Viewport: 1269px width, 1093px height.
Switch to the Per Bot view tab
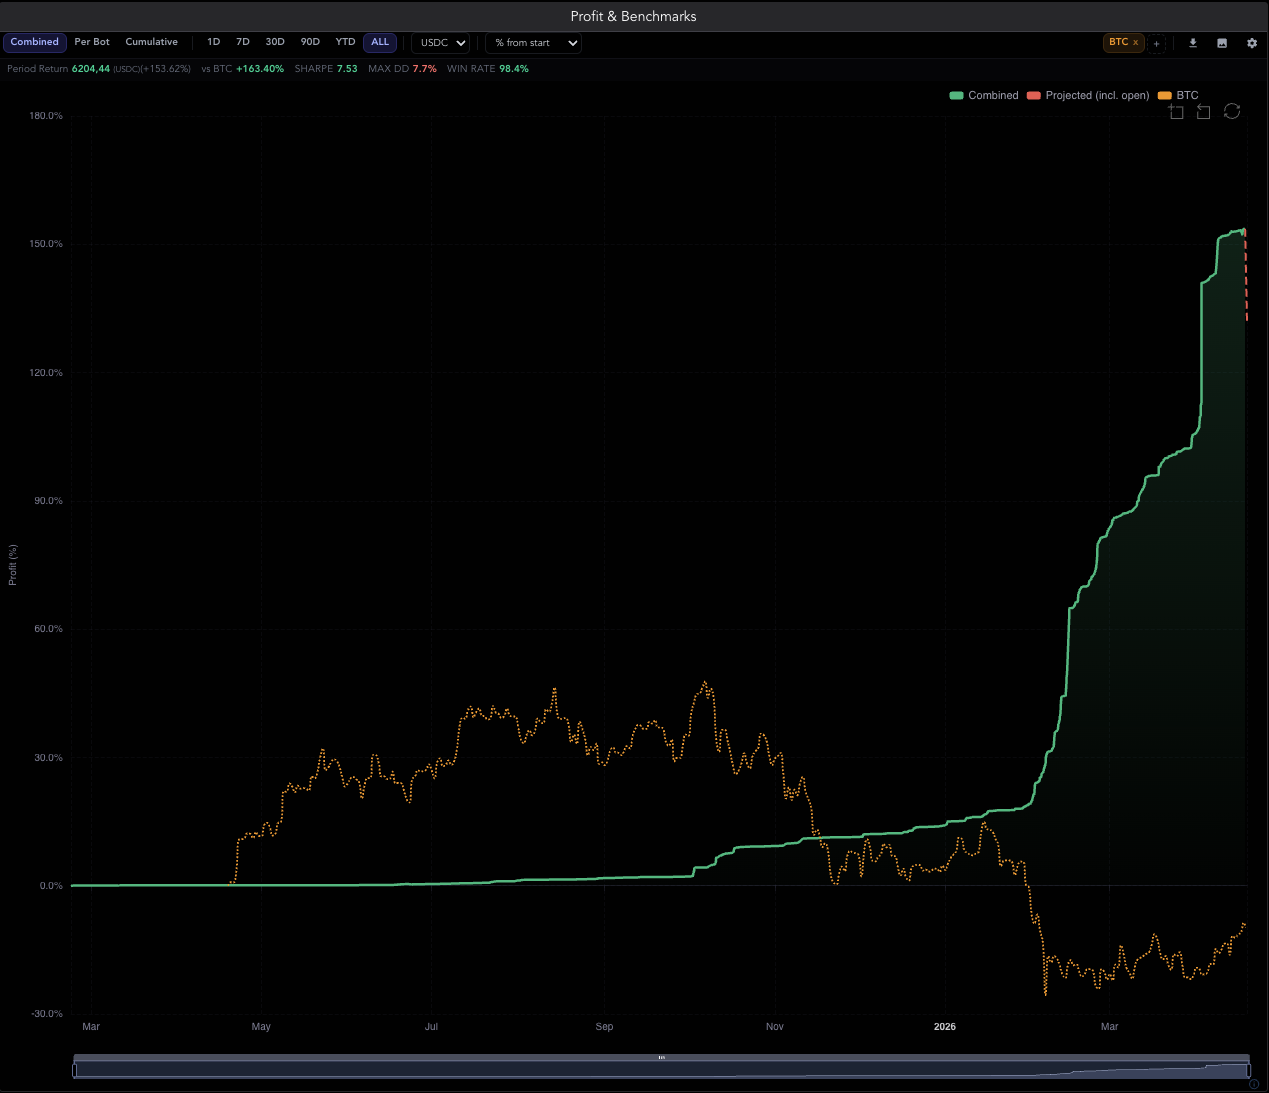click(x=92, y=42)
